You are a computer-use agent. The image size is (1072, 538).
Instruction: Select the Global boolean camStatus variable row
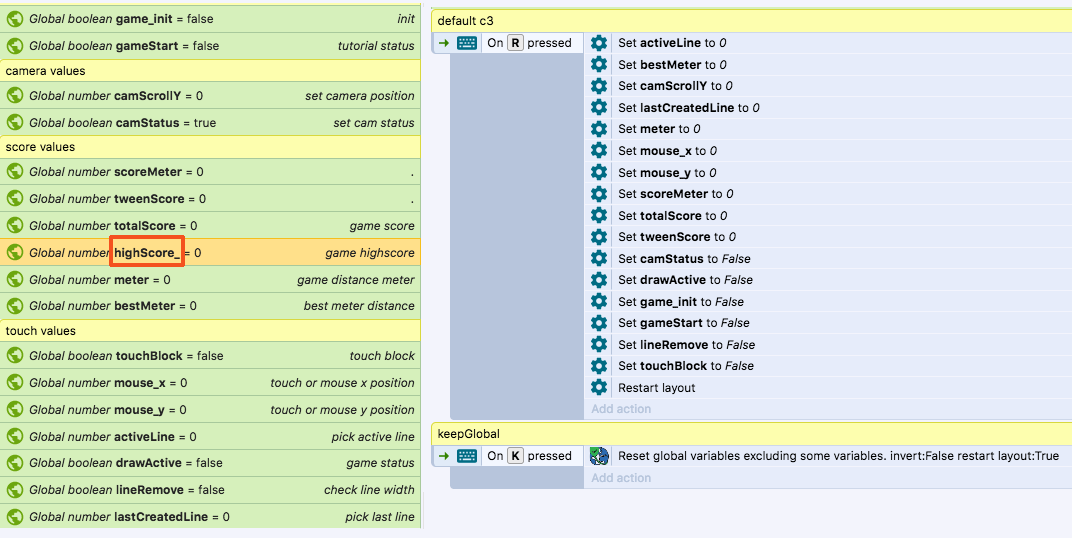point(210,123)
